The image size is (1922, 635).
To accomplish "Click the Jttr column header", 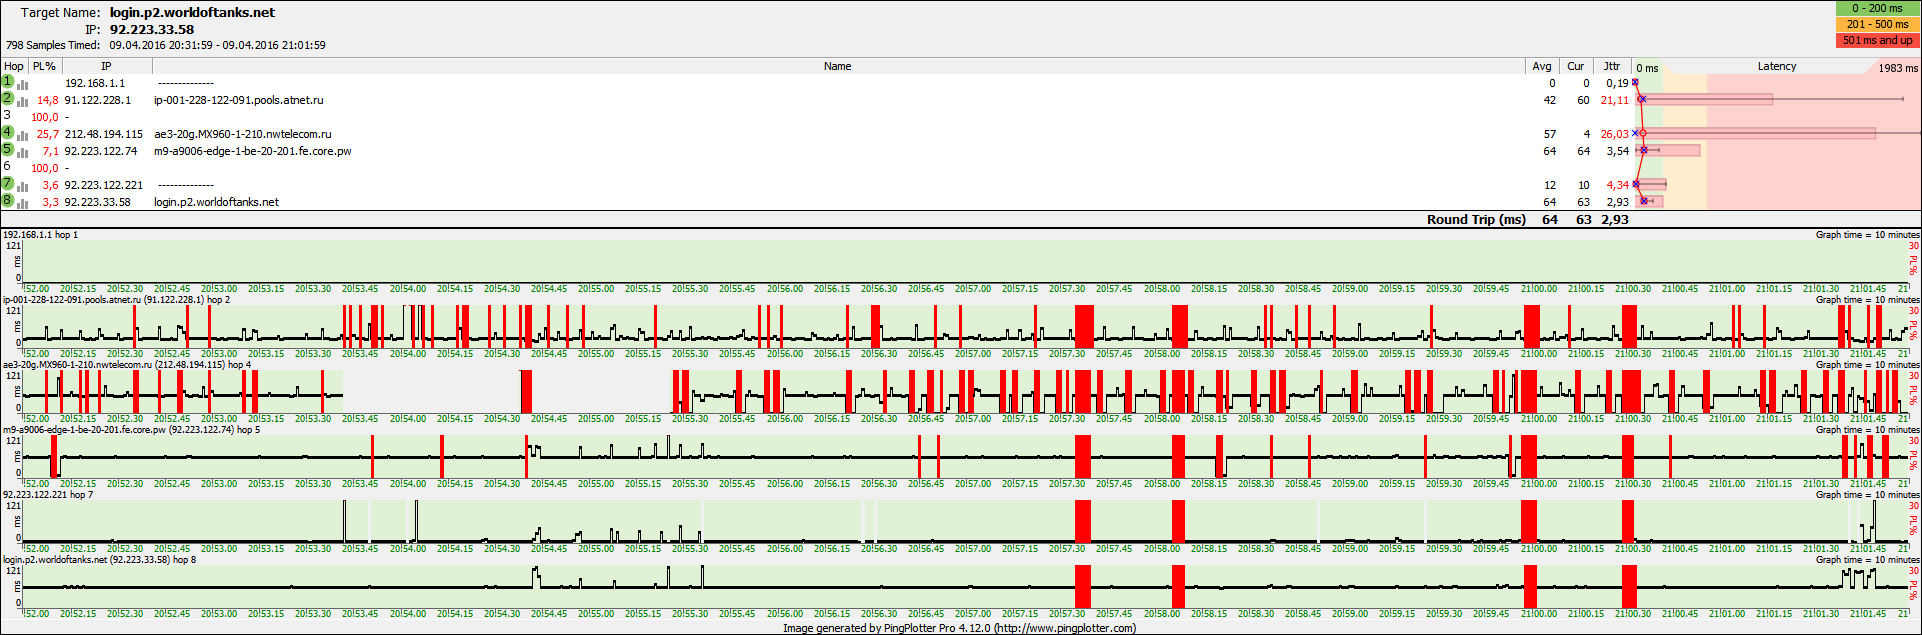I will 1611,66.
